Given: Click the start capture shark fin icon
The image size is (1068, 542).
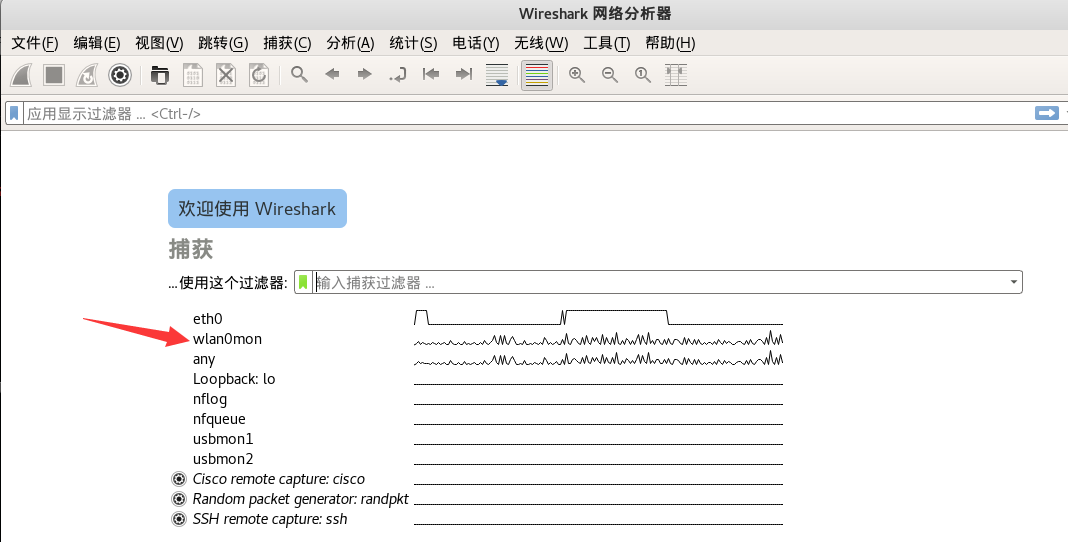Looking at the screenshot, I should coord(23,75).
